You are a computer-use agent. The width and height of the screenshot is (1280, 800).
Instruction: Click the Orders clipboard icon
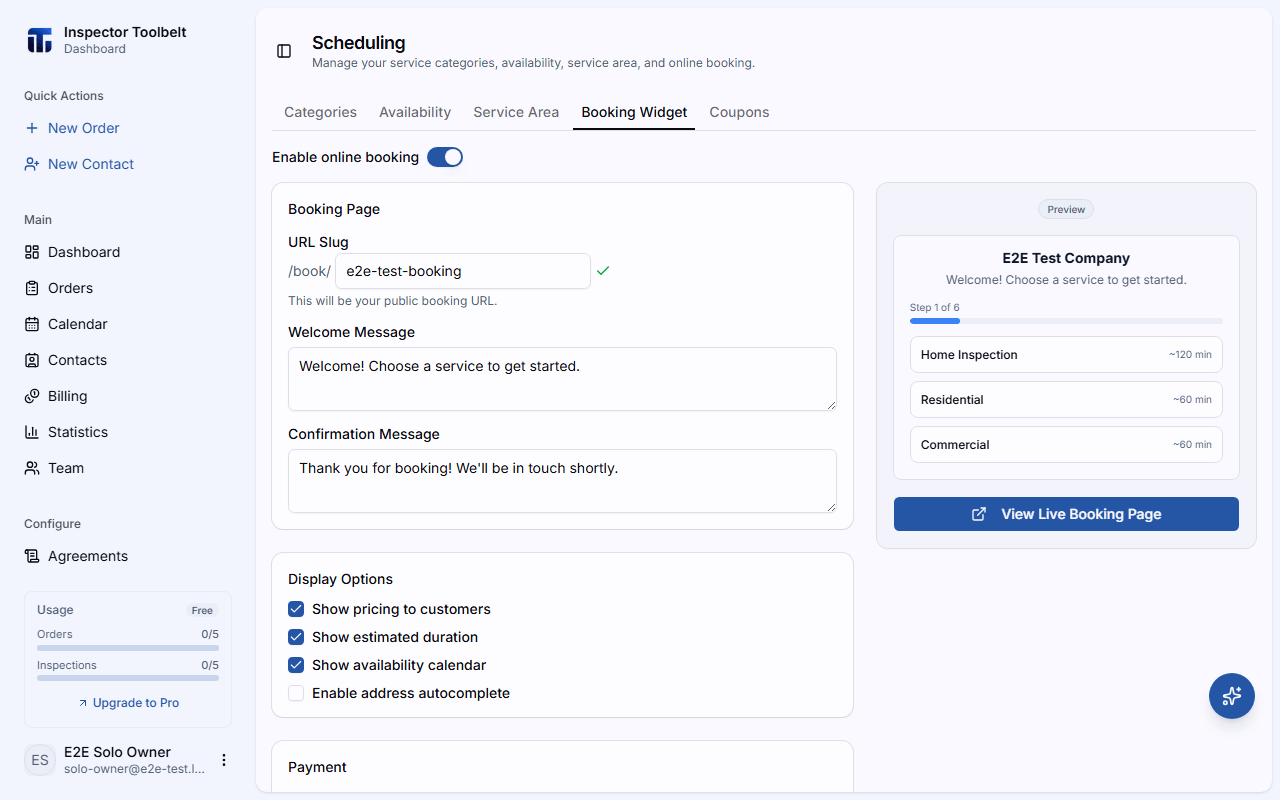pos(32,288)
